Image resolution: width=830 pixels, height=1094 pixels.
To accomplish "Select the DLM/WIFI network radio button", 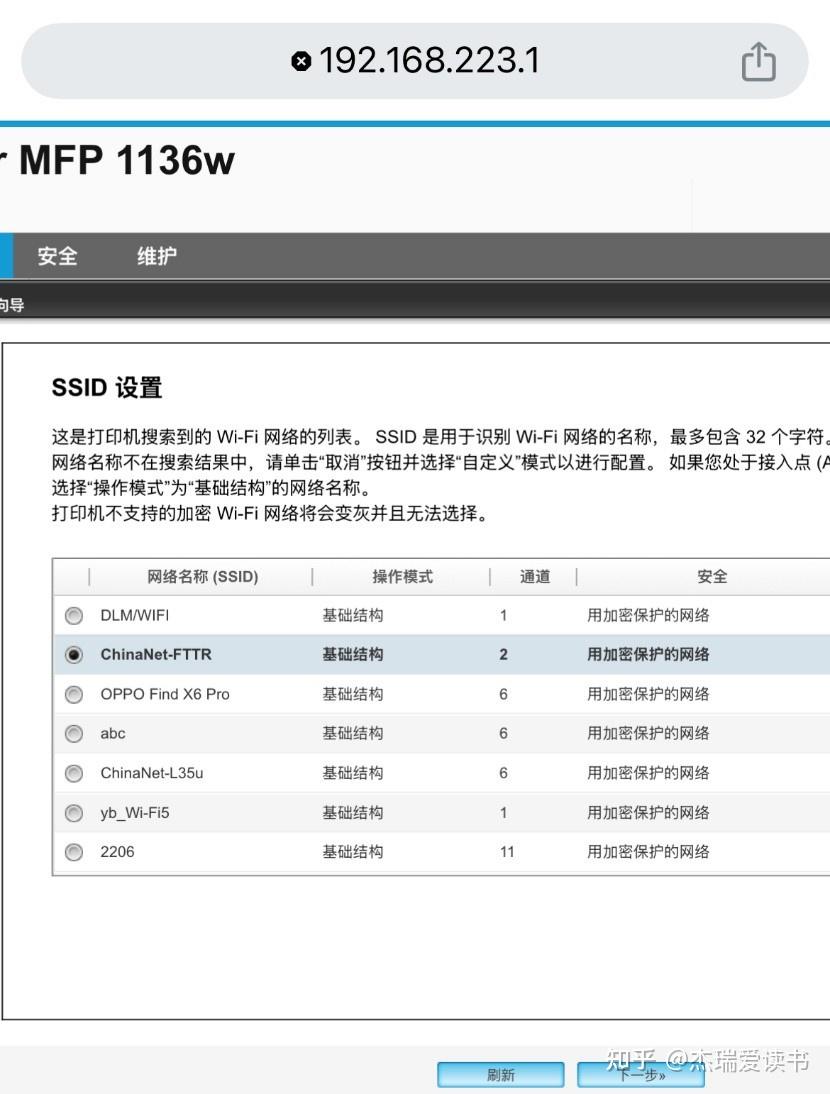I will click(x=73, y=616).
